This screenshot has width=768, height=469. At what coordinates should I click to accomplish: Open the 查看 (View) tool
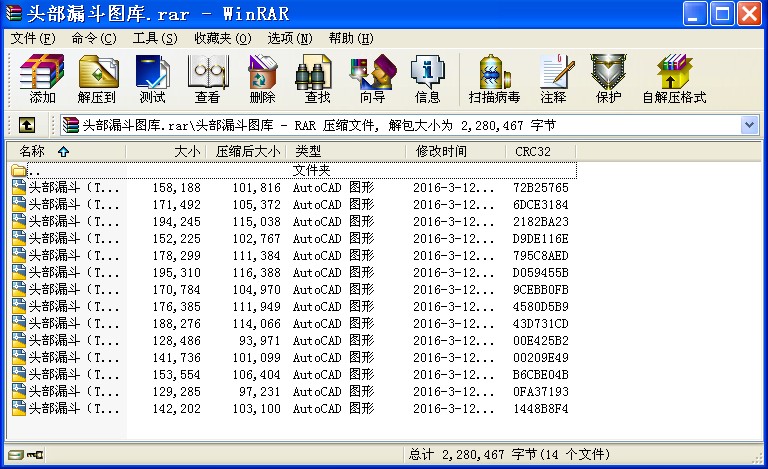tap(208, 78)
